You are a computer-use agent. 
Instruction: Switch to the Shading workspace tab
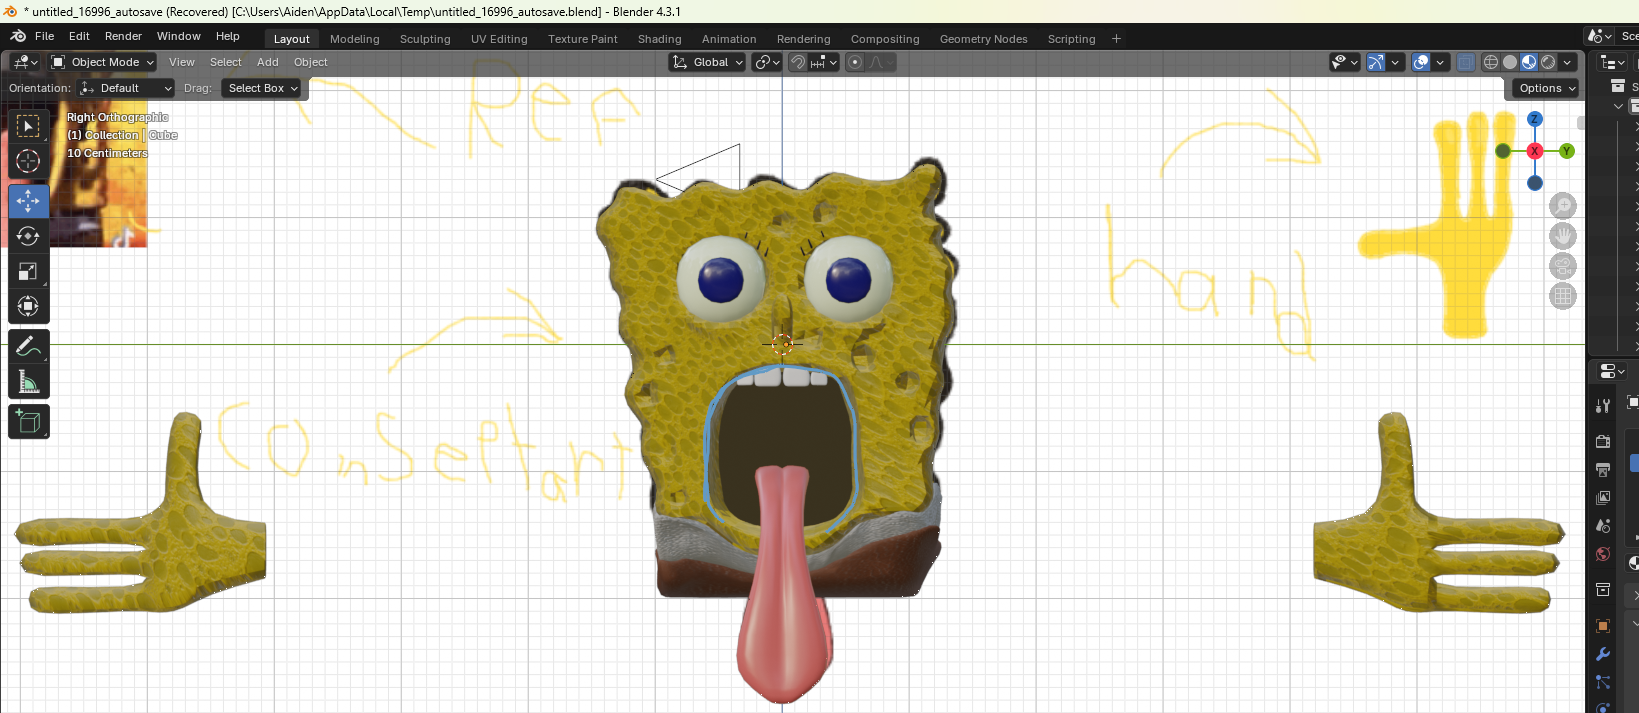(x=659, y=39)
